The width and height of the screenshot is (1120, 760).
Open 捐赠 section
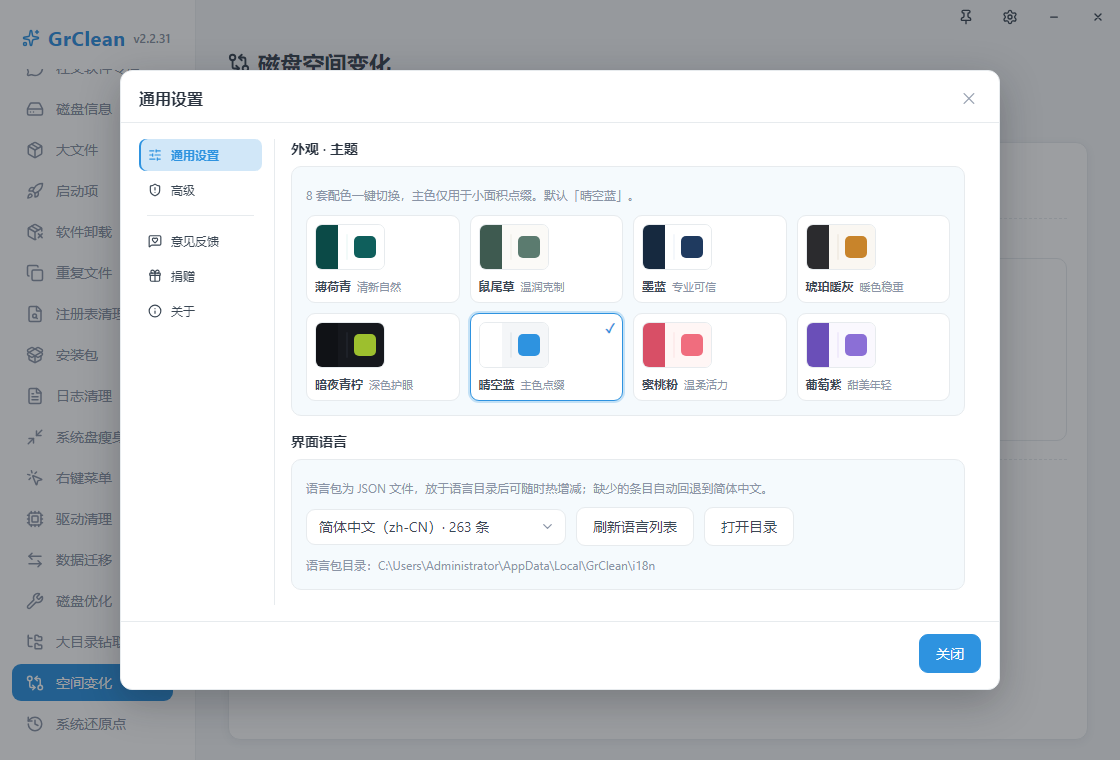[x=201, y=276]
